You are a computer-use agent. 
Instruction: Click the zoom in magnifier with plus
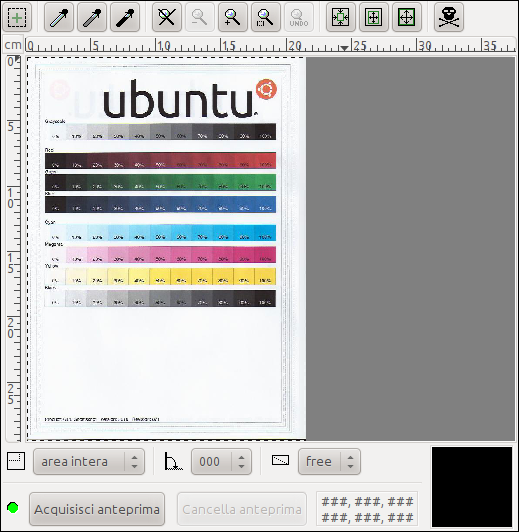(233, 17)
